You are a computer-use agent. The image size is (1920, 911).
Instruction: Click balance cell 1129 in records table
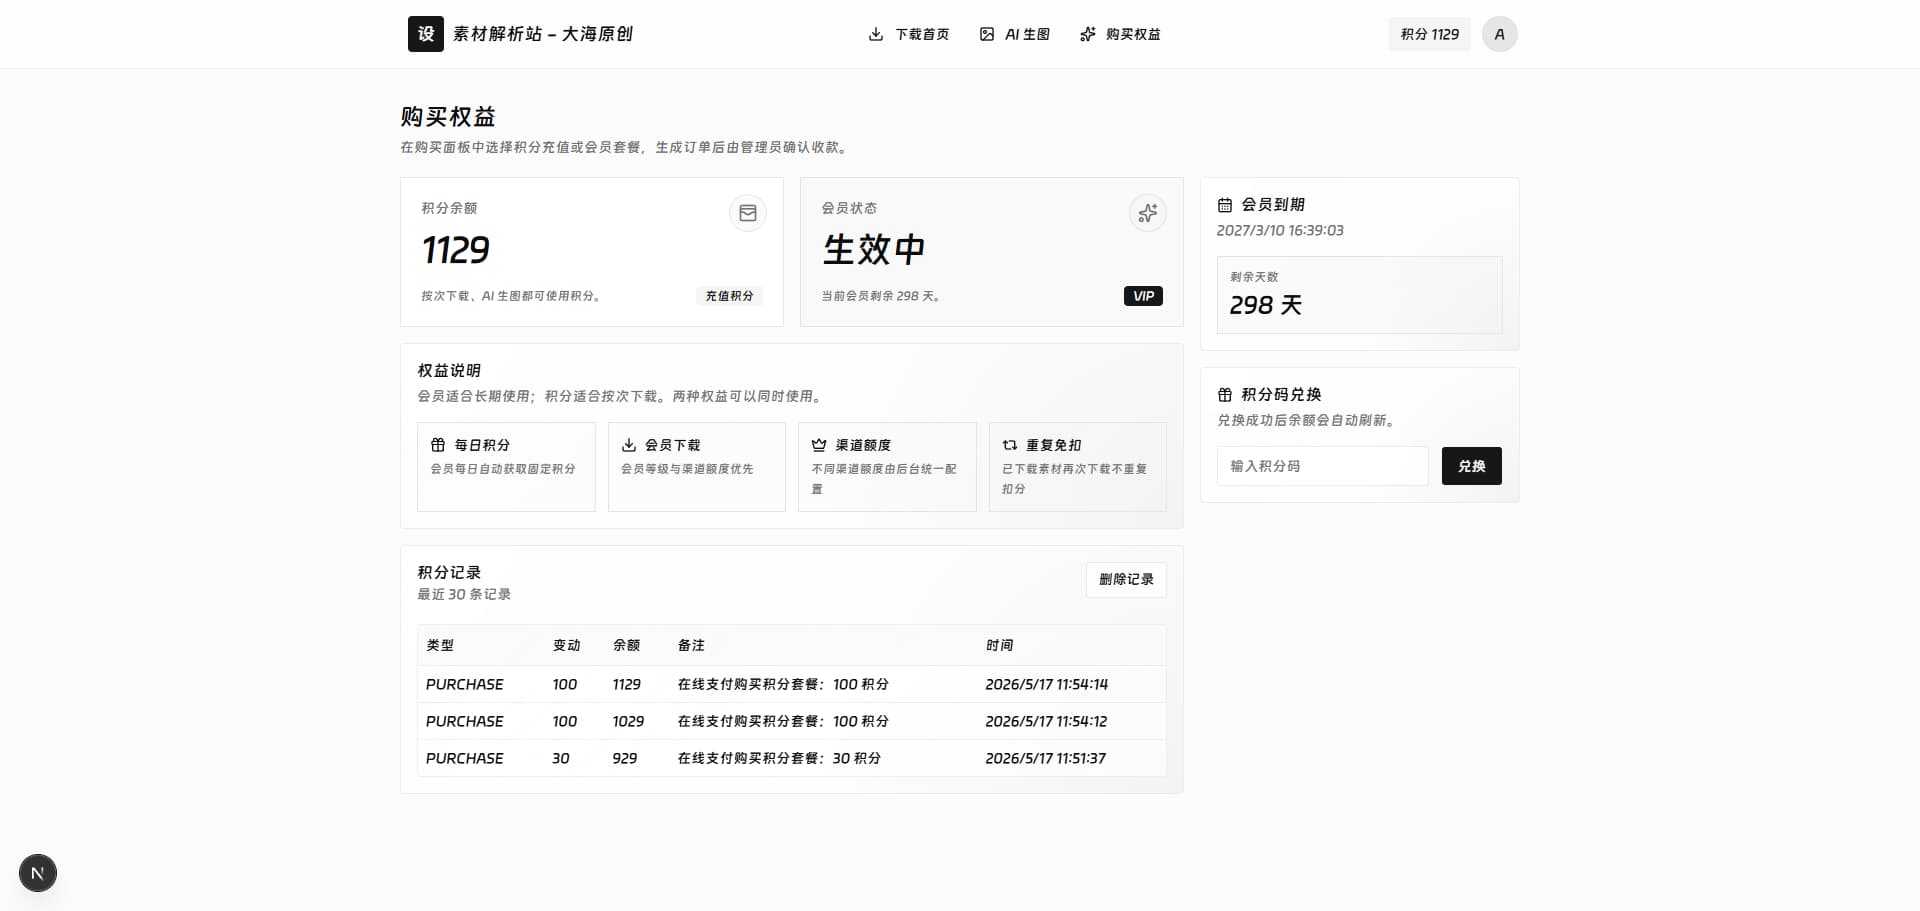coord(626,685)
